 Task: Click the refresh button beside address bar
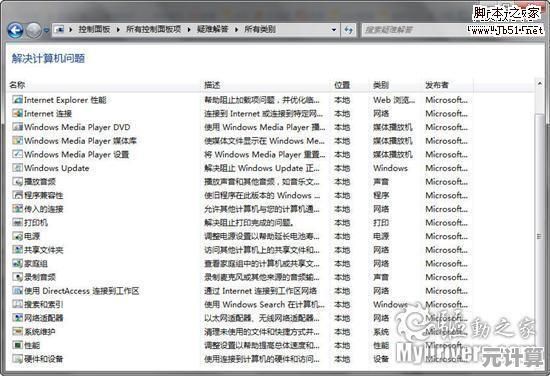click(348, 30)
